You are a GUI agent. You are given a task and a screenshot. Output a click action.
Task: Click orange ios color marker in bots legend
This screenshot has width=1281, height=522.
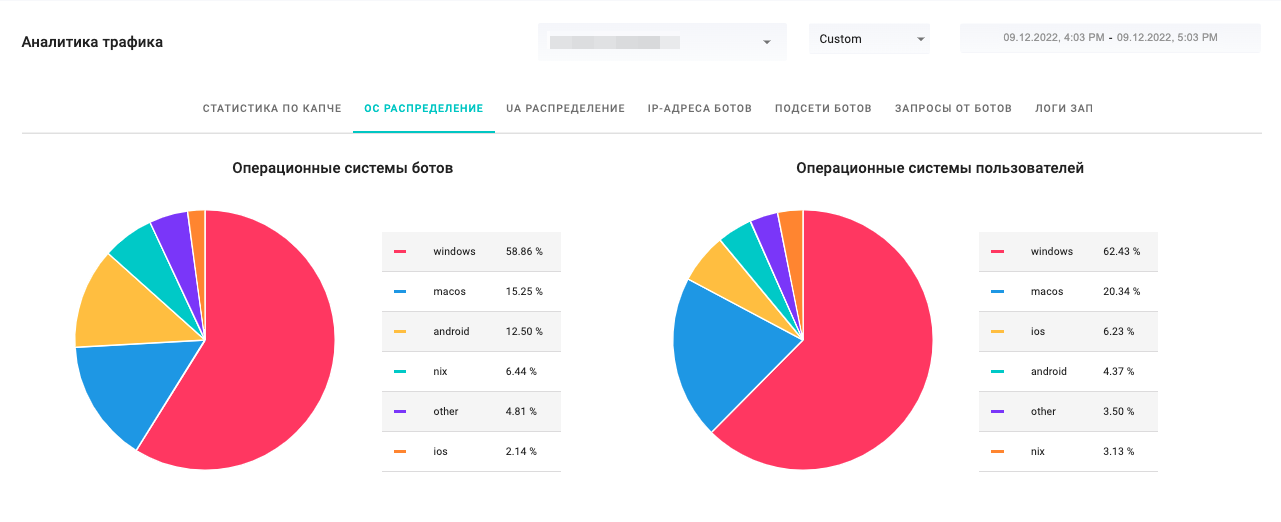(400, 452)
